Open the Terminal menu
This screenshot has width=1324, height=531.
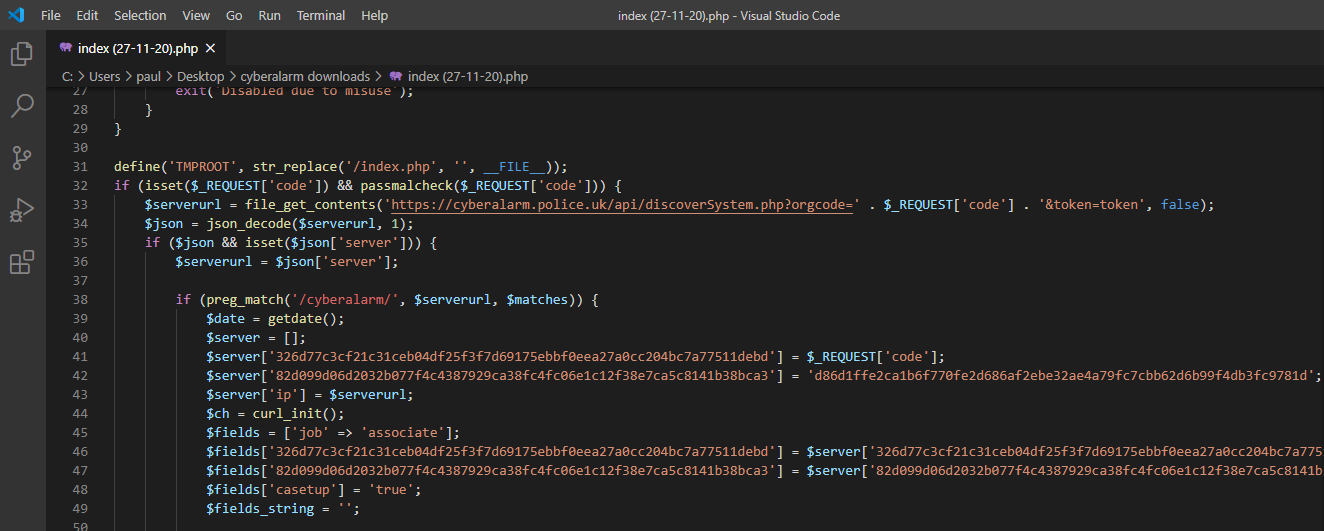(321, 16)
